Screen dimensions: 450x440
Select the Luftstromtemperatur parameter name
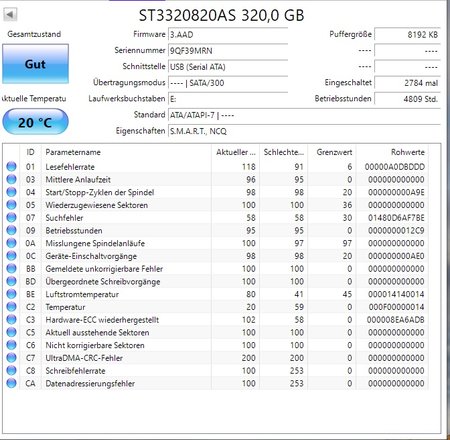coord(82,294)
